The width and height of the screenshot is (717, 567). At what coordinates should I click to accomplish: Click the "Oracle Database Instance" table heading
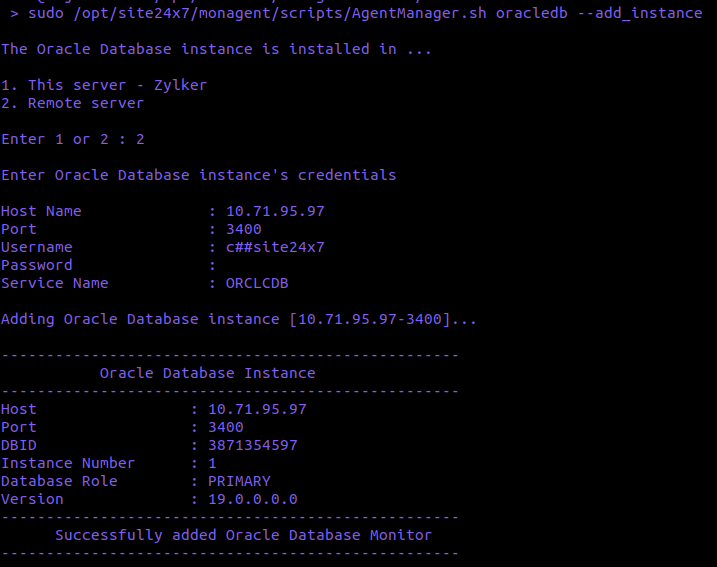pyautogui.click(x=207, y=373)
